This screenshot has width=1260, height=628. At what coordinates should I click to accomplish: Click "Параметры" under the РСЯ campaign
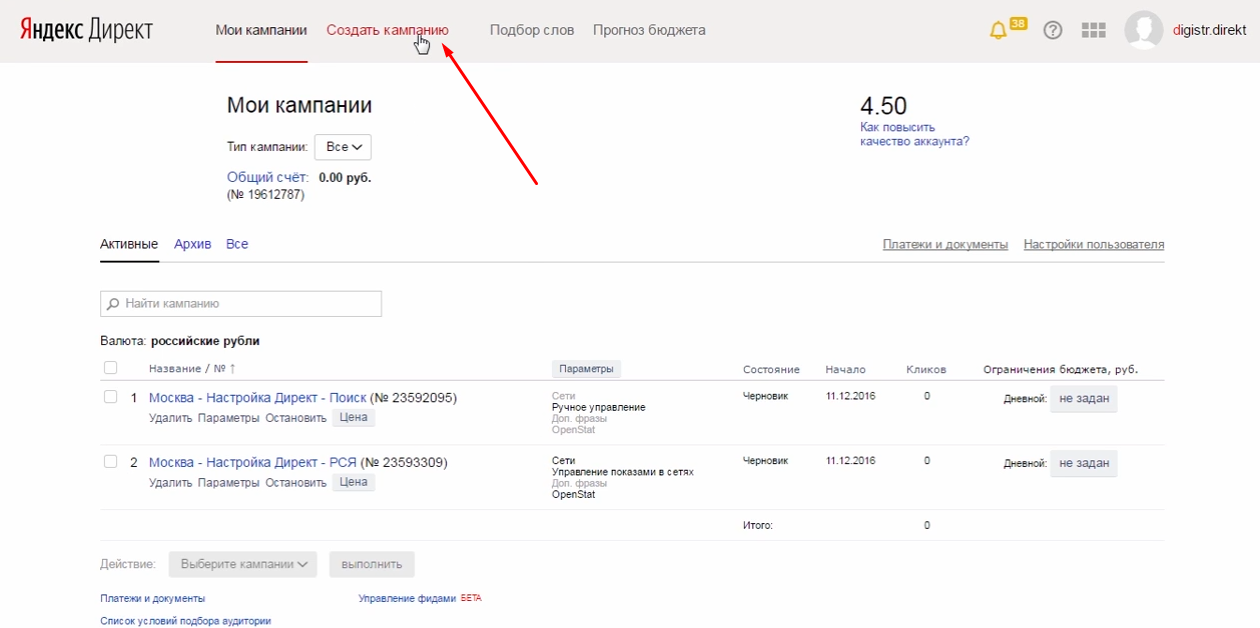[229, 483]
